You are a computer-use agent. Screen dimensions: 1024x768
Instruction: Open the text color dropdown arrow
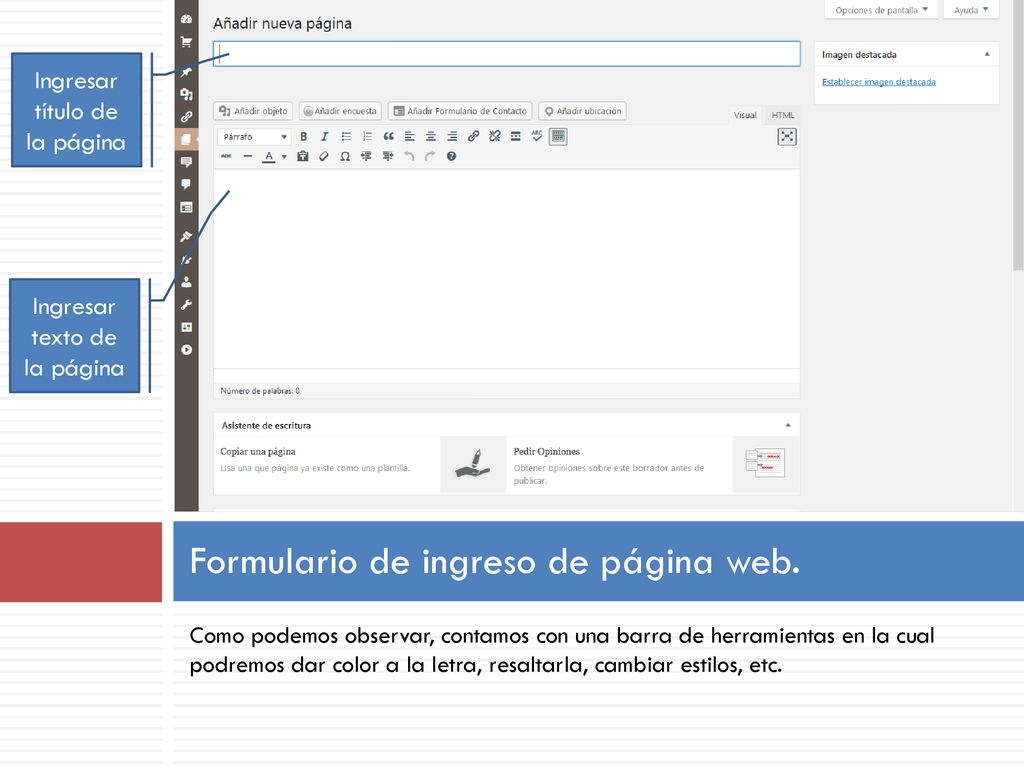[x=284, y=157]
